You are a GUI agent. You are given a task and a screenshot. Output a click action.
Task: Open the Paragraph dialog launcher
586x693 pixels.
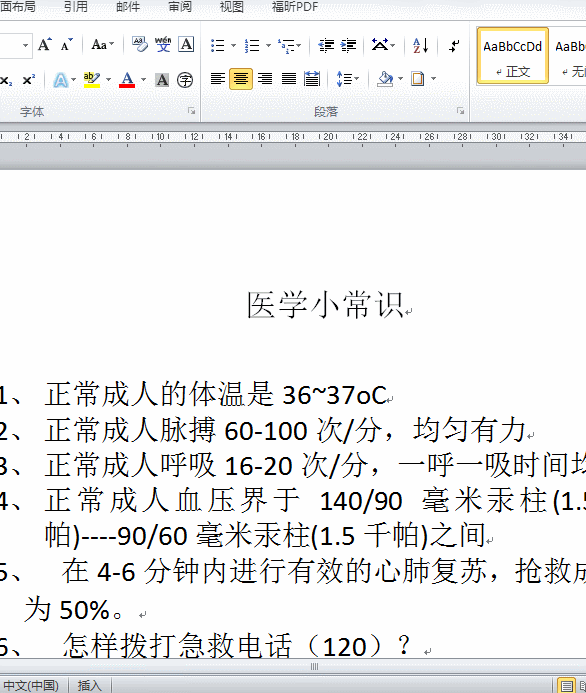[x=460, y=111]
